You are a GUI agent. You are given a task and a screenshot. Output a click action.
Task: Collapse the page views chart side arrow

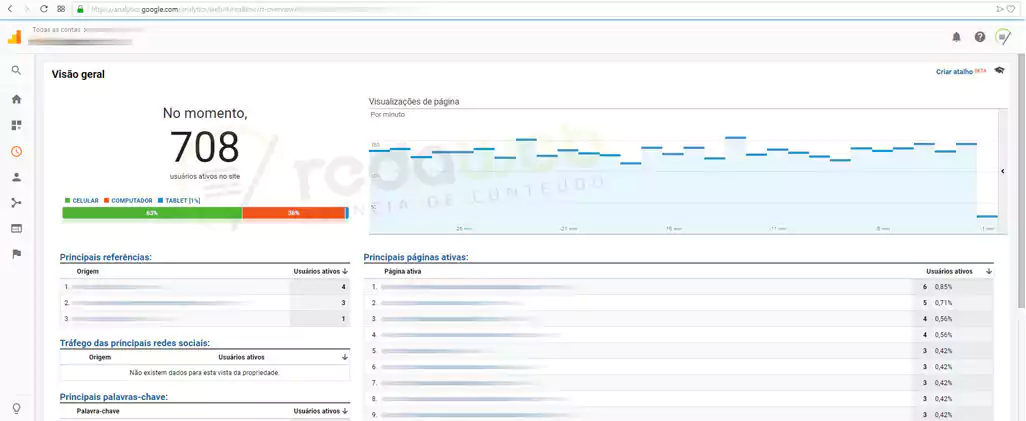pos(1002,171)
